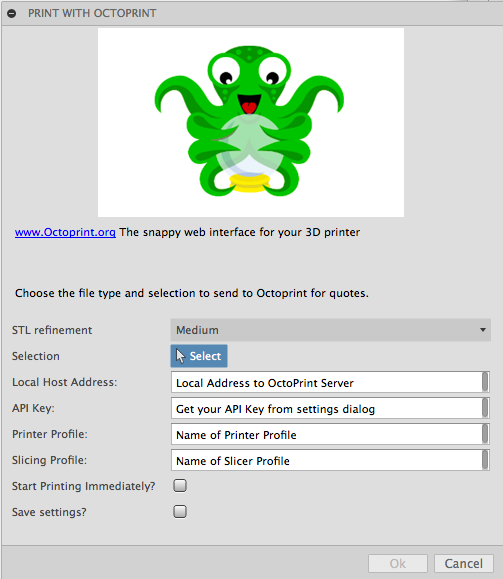The image size is (503, 579).
Task: Click the STL refinement dropdown arrow
Action: (482, 330)
